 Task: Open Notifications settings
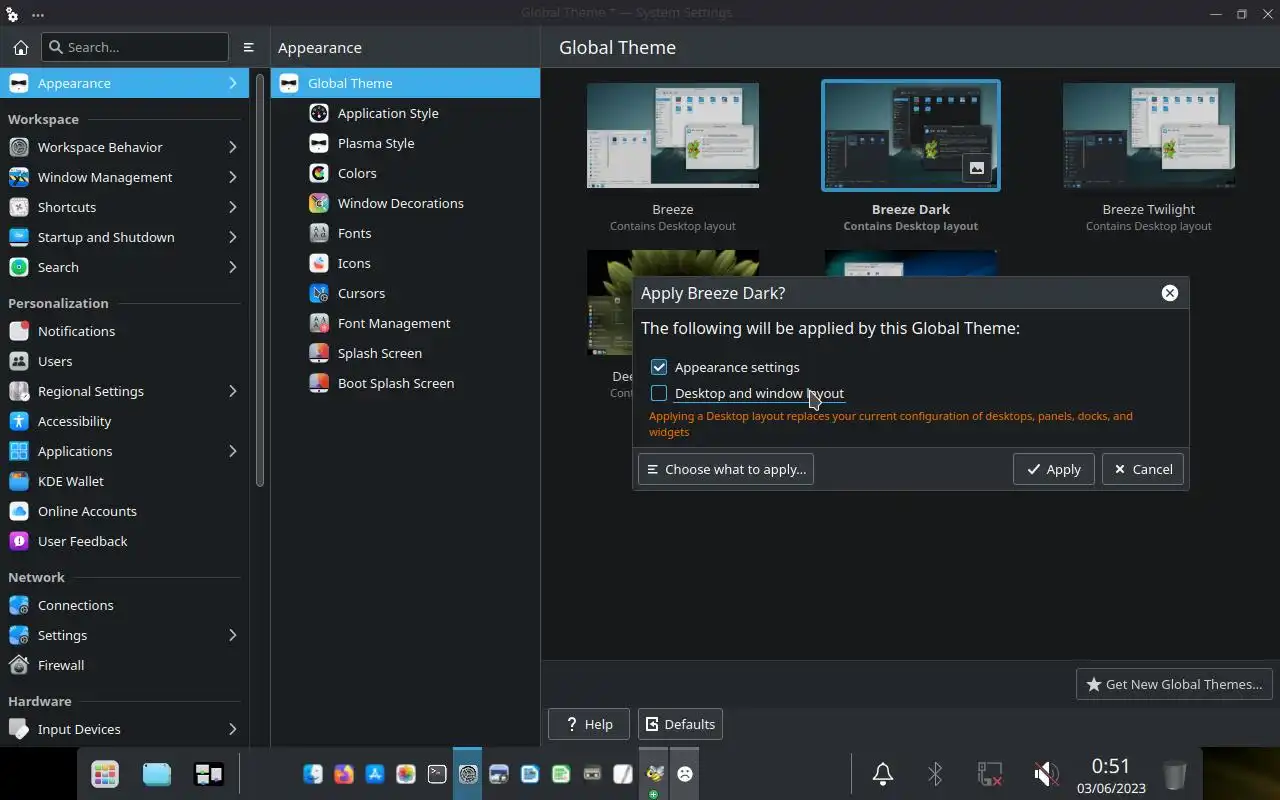(x=124, y=331)
